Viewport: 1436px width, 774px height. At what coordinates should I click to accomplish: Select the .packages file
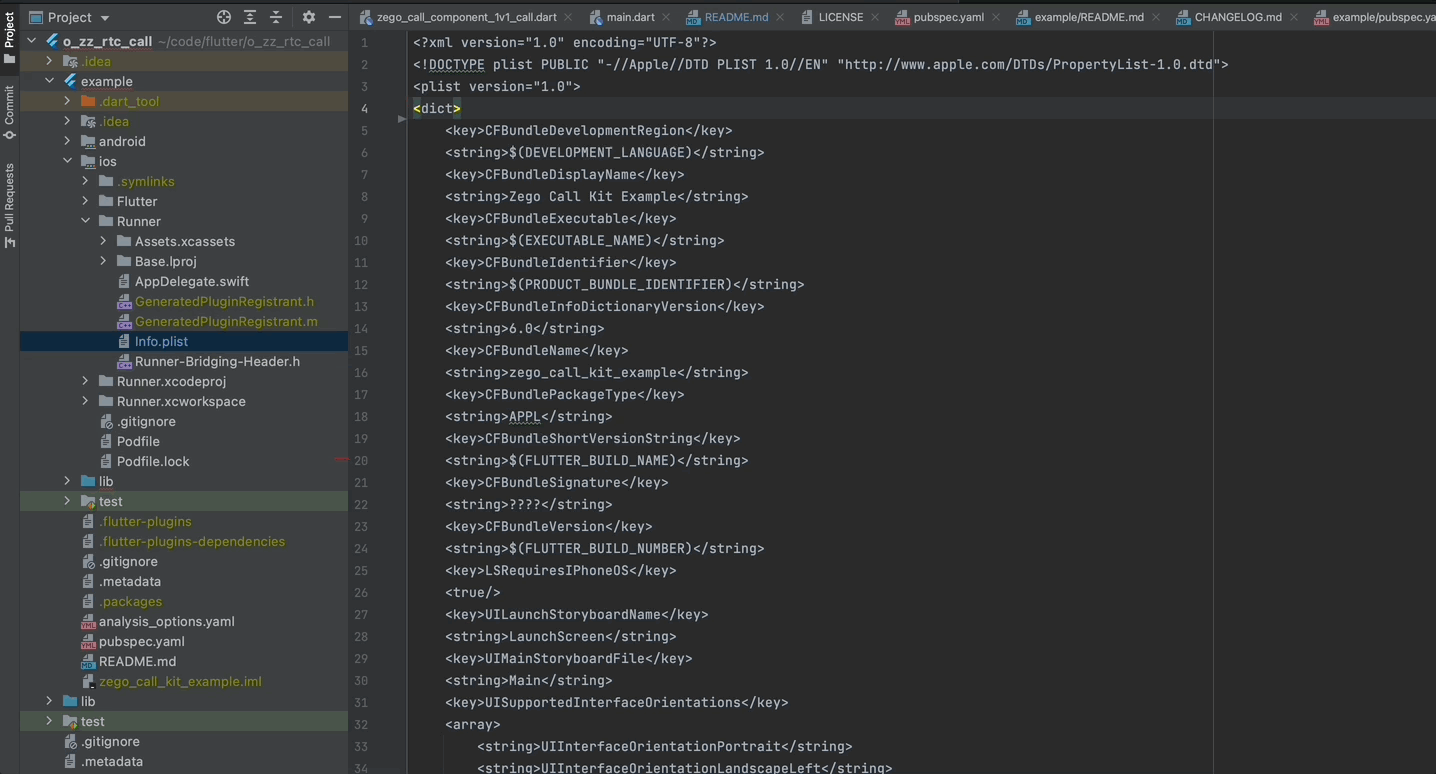click(x=130, y=601)
